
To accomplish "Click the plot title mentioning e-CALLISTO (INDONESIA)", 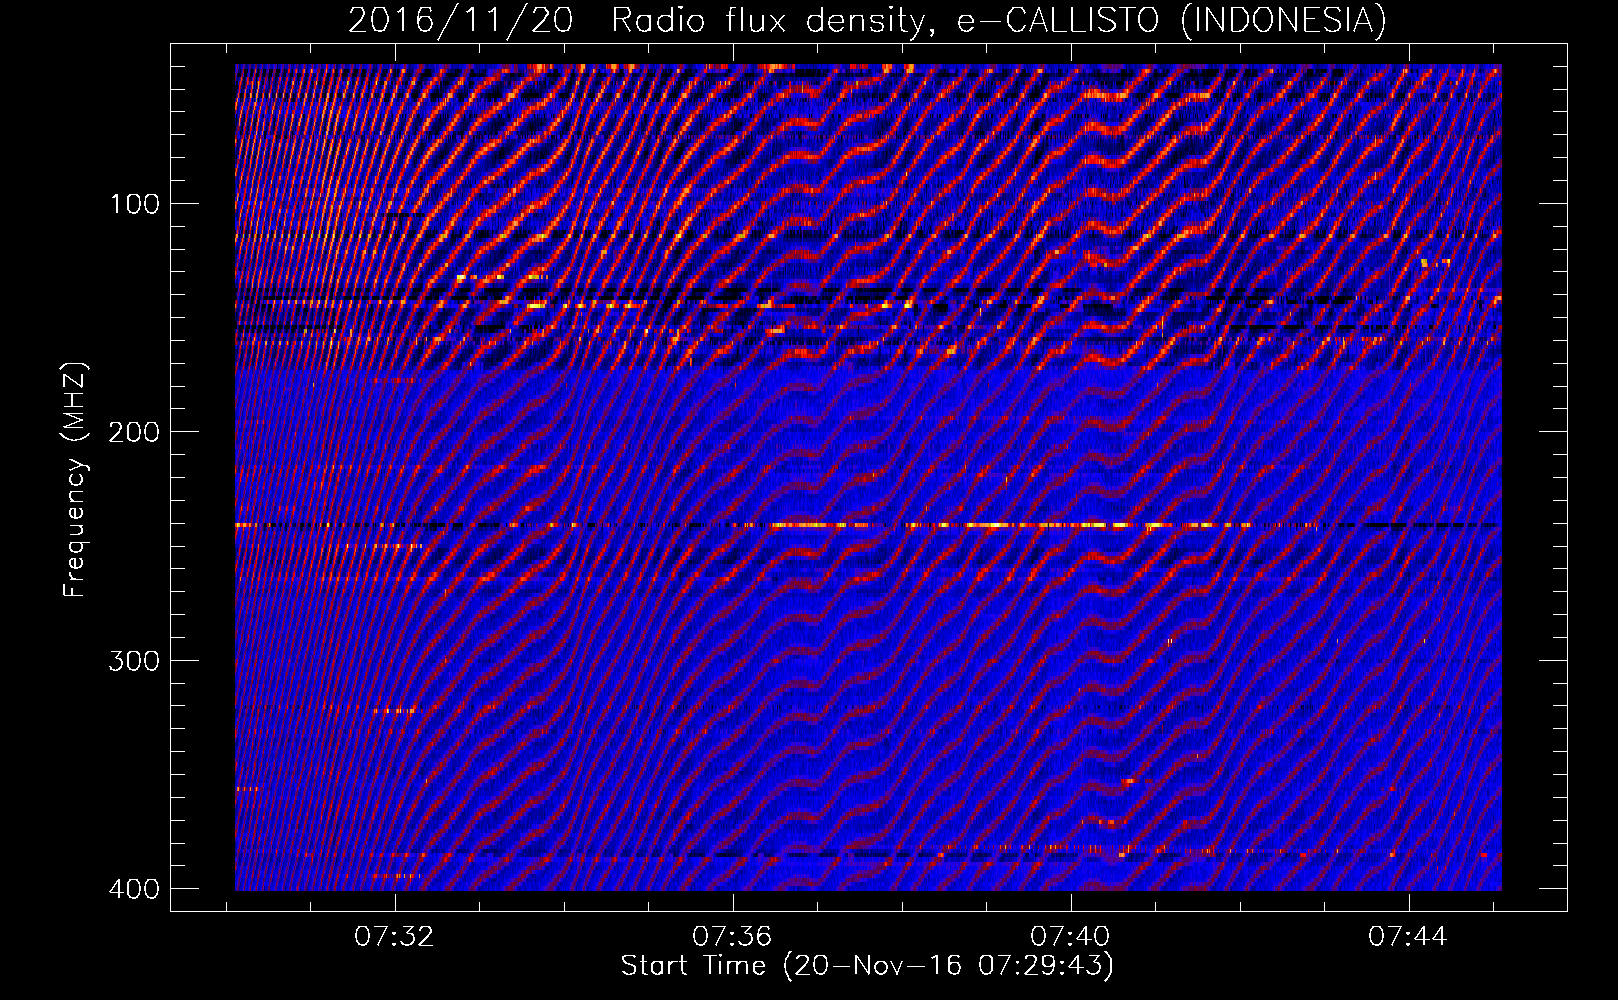I will (x=867, y=20).
